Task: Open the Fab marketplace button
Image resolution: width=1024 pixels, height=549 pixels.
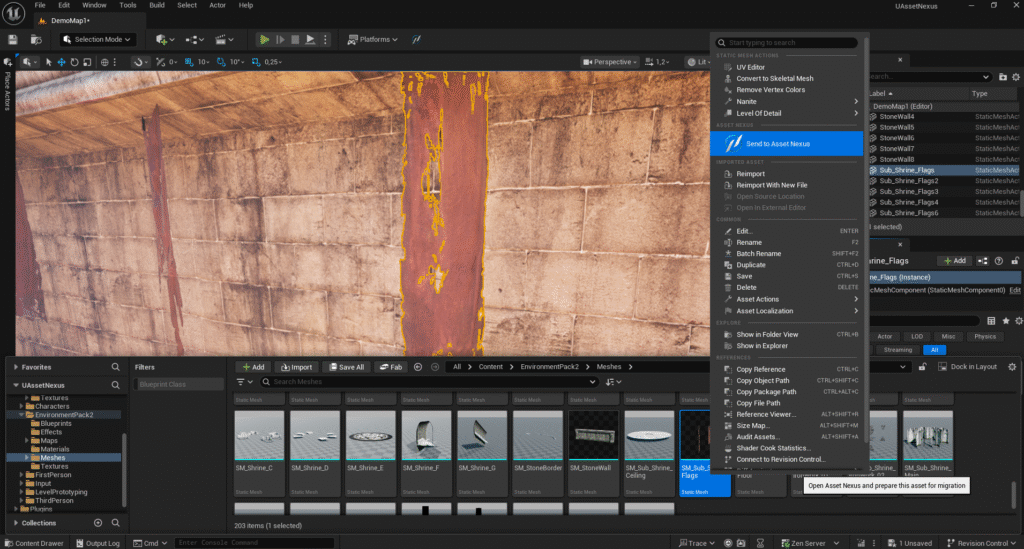Action: point(391,367)
